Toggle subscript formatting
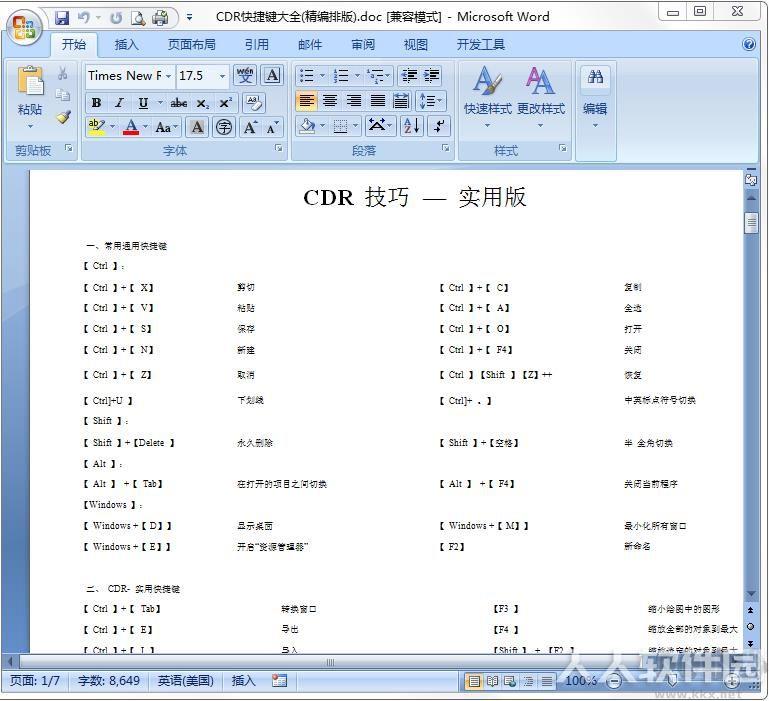Viewport: 769px width, 701px height. pos(202,103)
